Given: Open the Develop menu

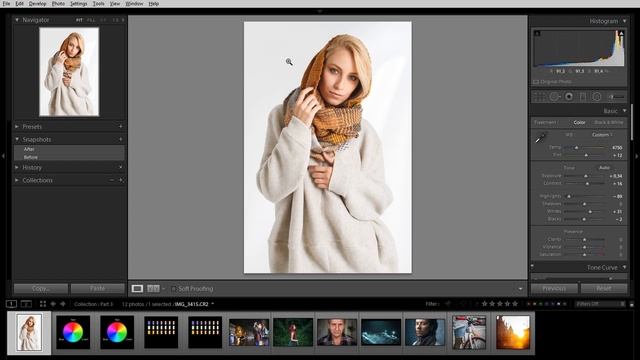Looking at the screenshot, I should click(x=37, y=3).
